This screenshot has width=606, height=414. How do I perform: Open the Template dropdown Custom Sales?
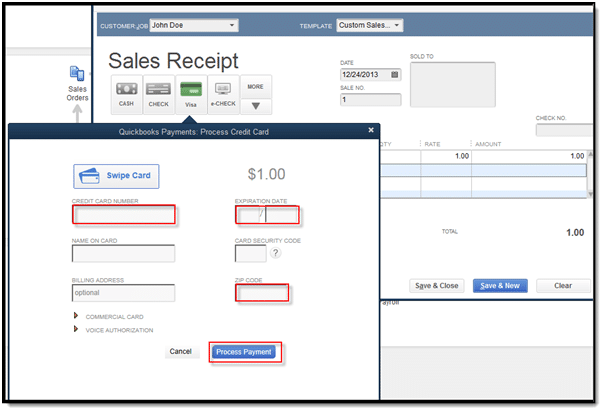369,25
